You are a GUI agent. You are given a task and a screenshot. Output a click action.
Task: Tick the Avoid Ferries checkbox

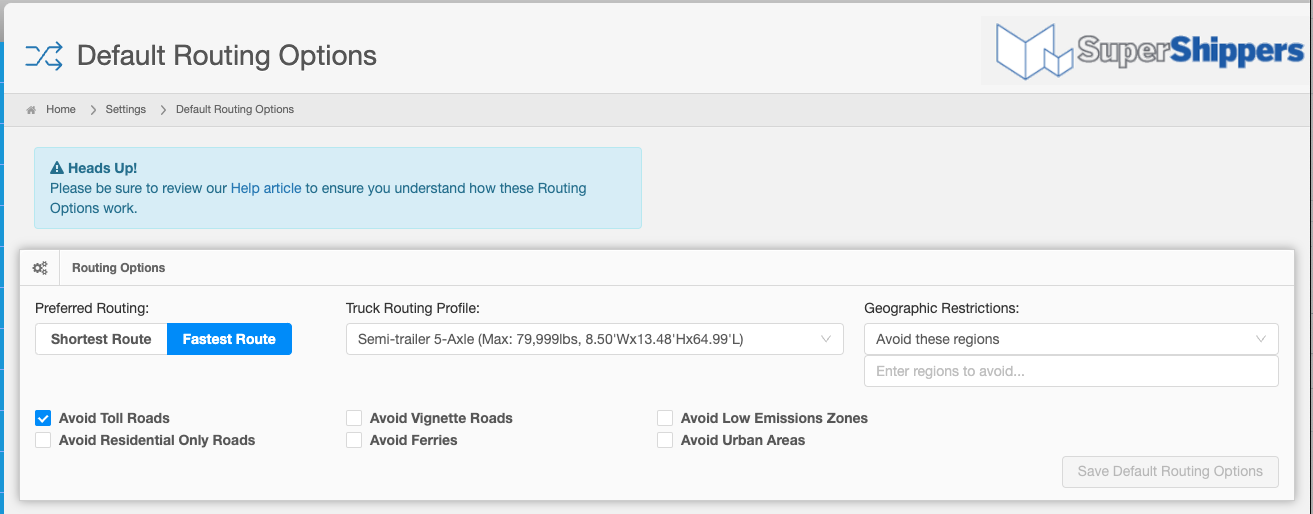(354, 440)
